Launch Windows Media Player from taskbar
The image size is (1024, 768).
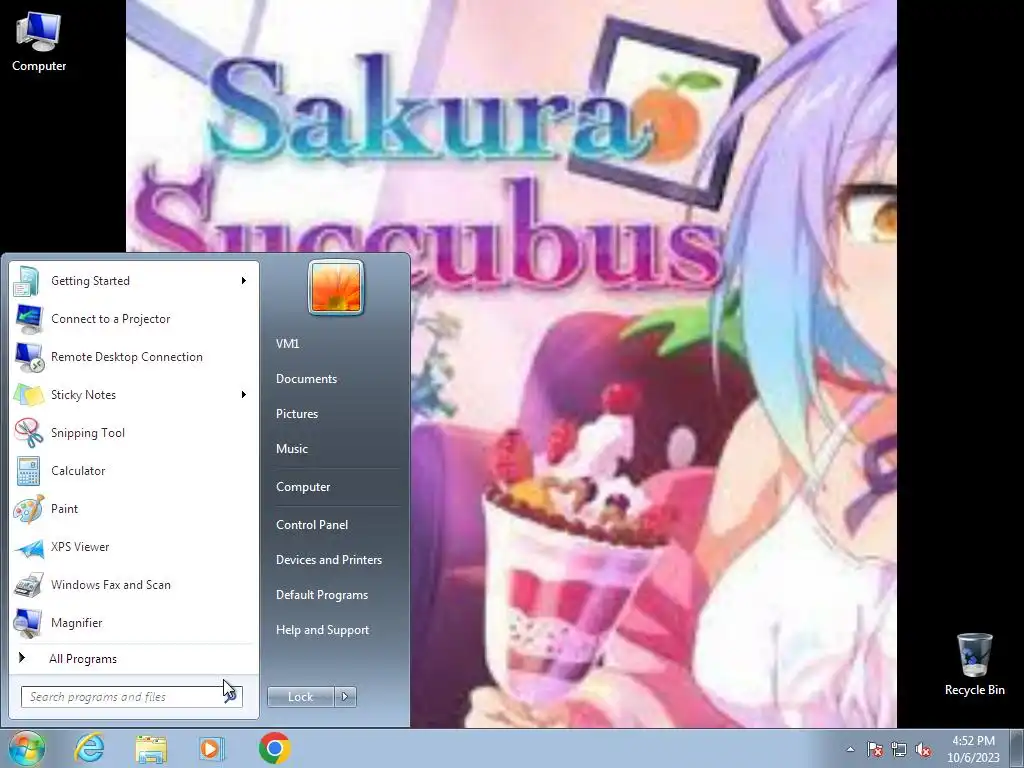coord(212,748)
